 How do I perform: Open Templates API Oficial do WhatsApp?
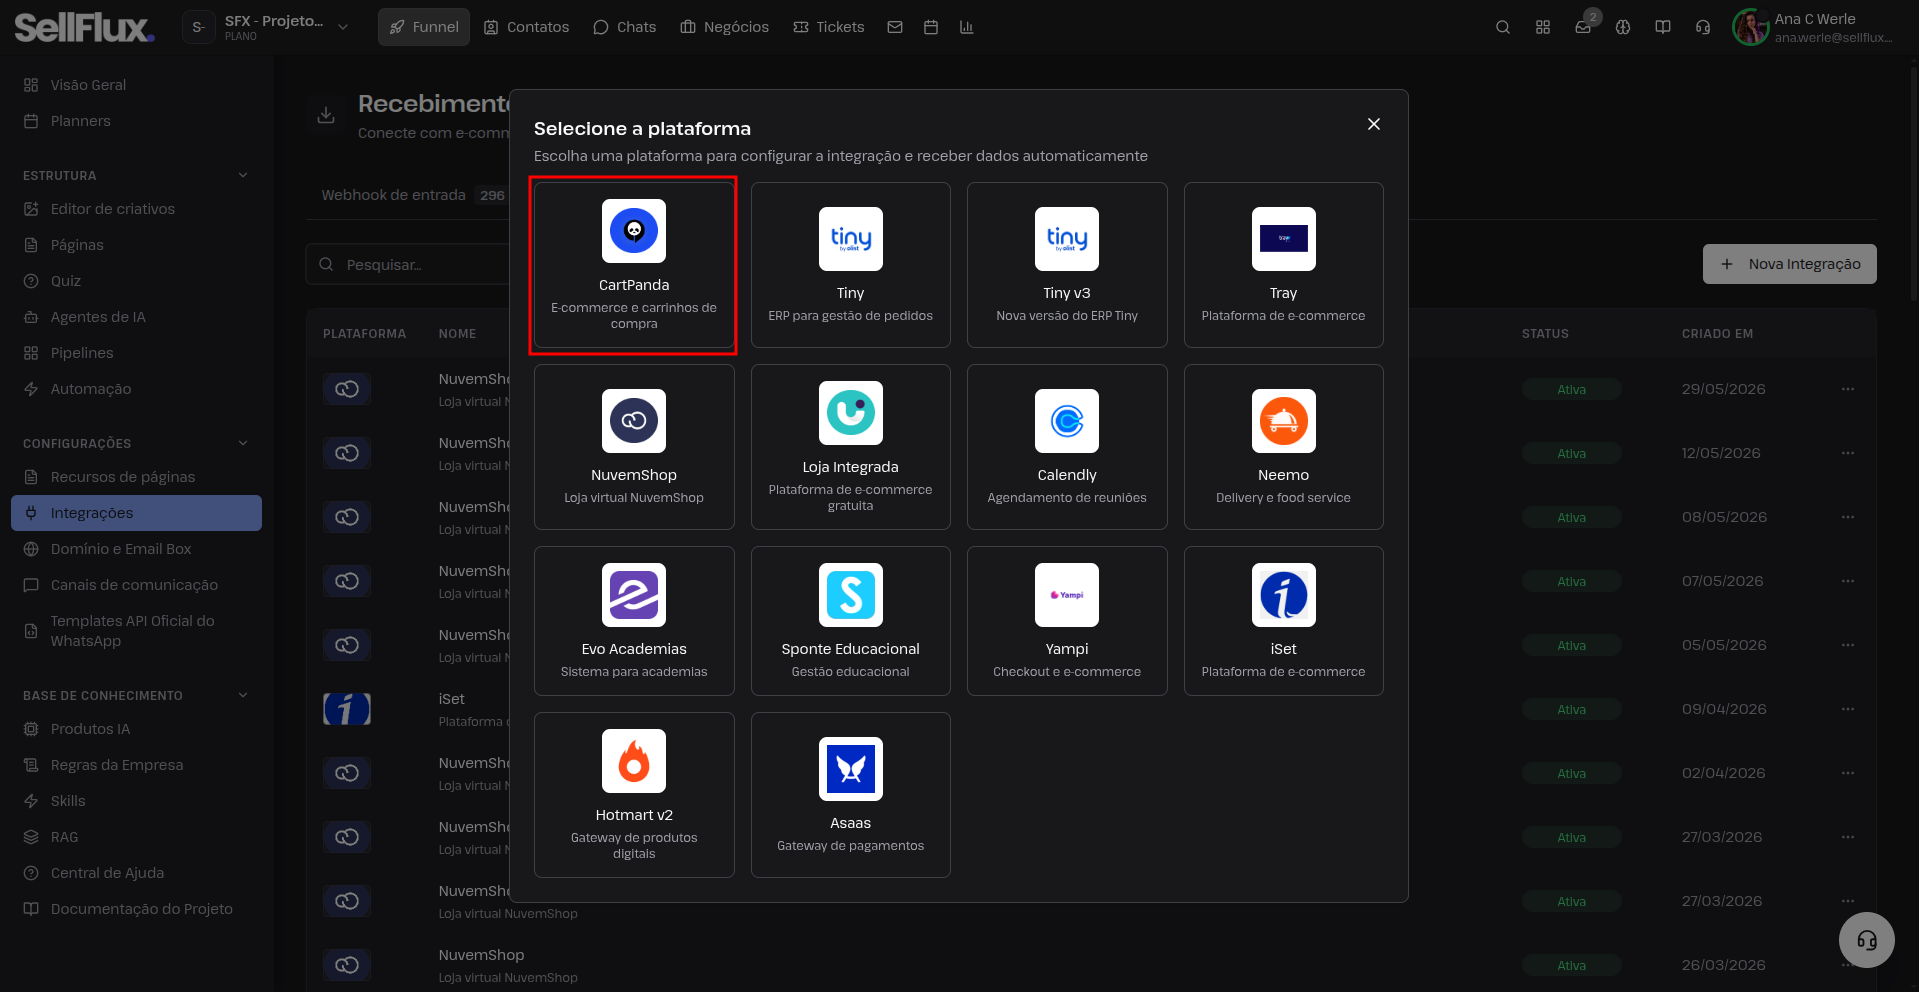tap(136, 631)
